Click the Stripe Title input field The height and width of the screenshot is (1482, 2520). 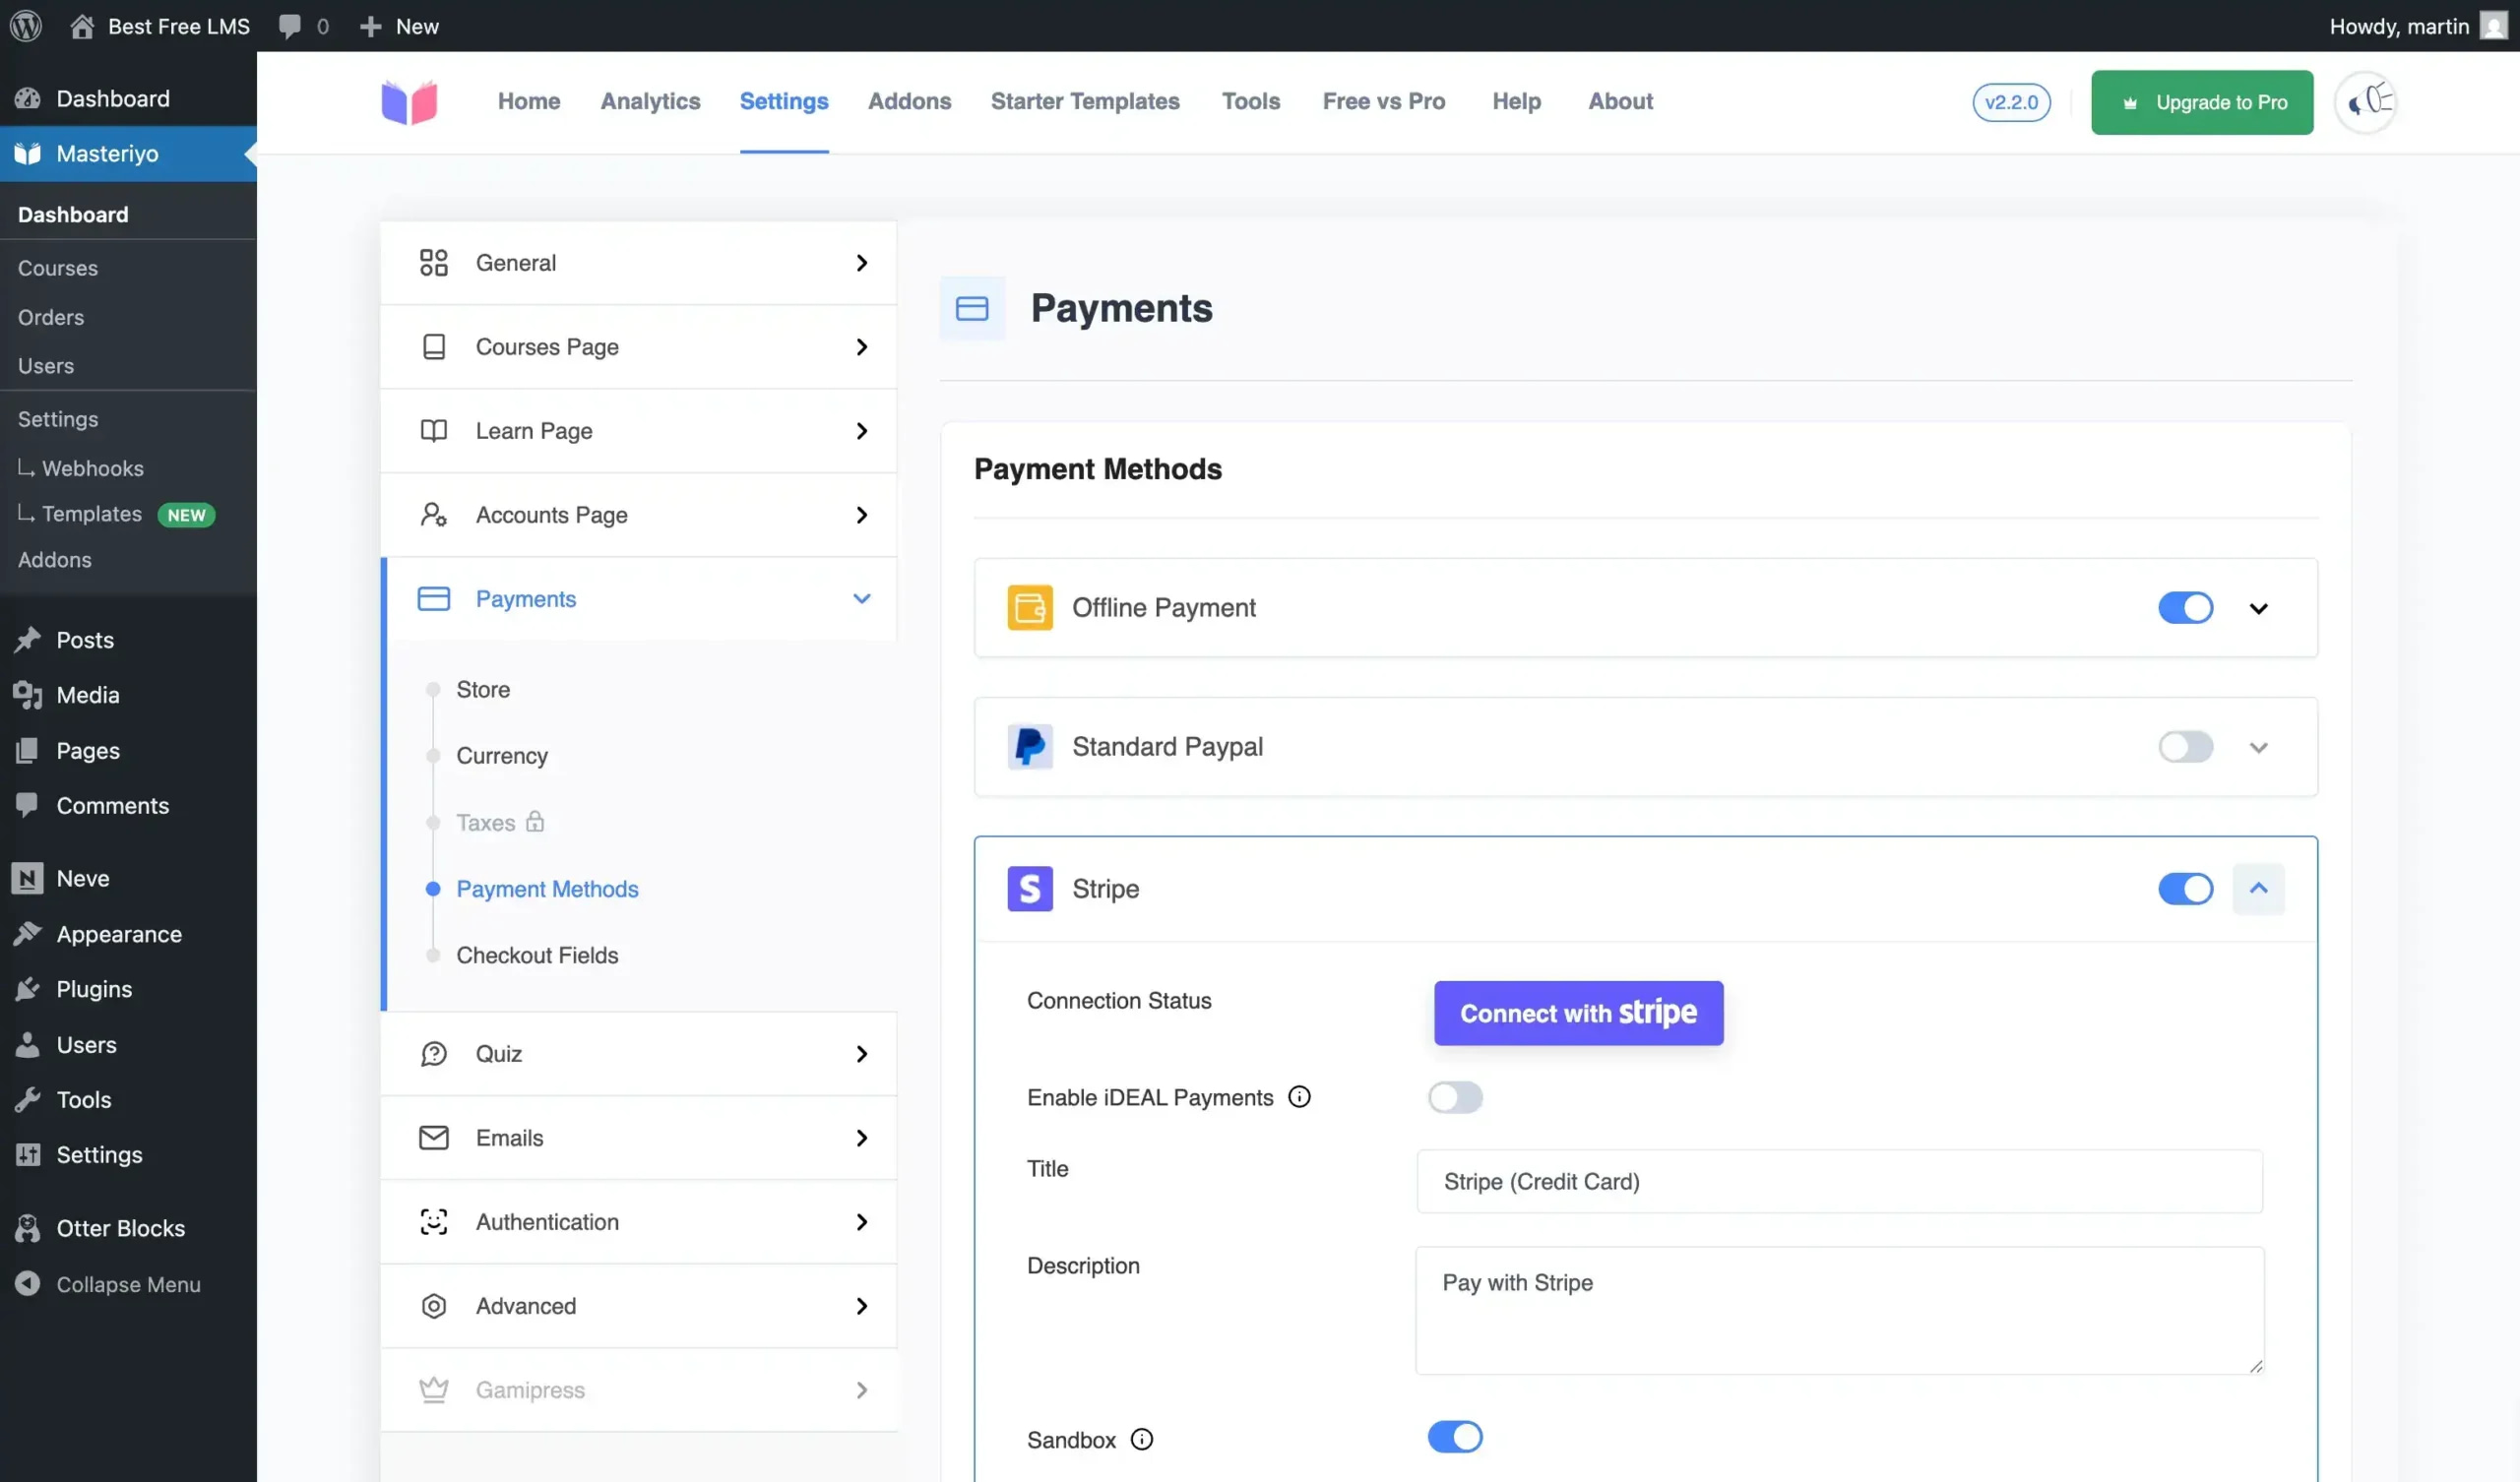(x=1839, y=1181)
